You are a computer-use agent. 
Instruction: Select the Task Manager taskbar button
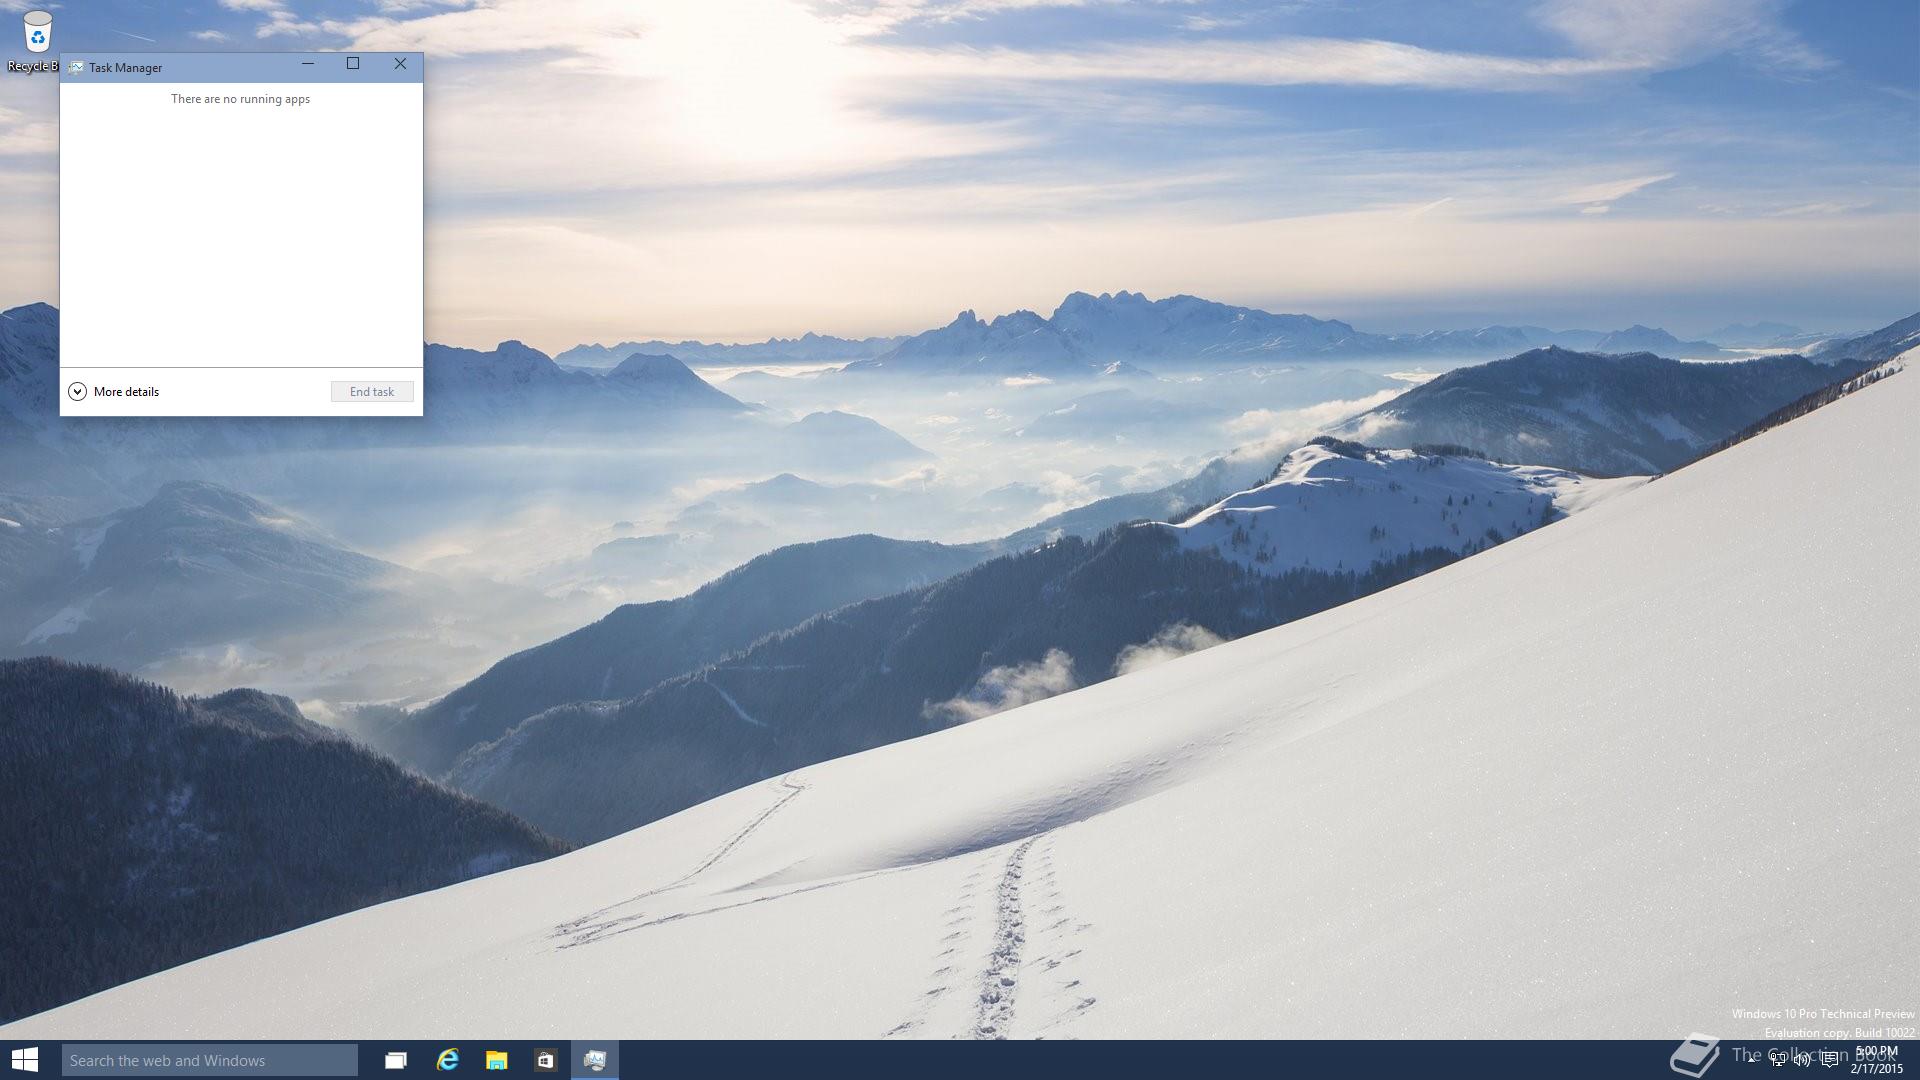595,1060
